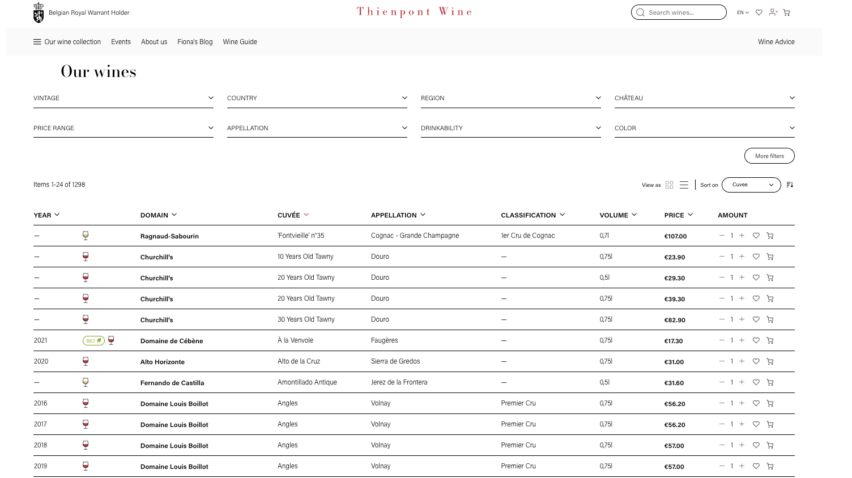852x478 pixels.
Task: Increase amount for €39.30 Churchill's 20 Years Tawny
Action: tap(742, 298)
